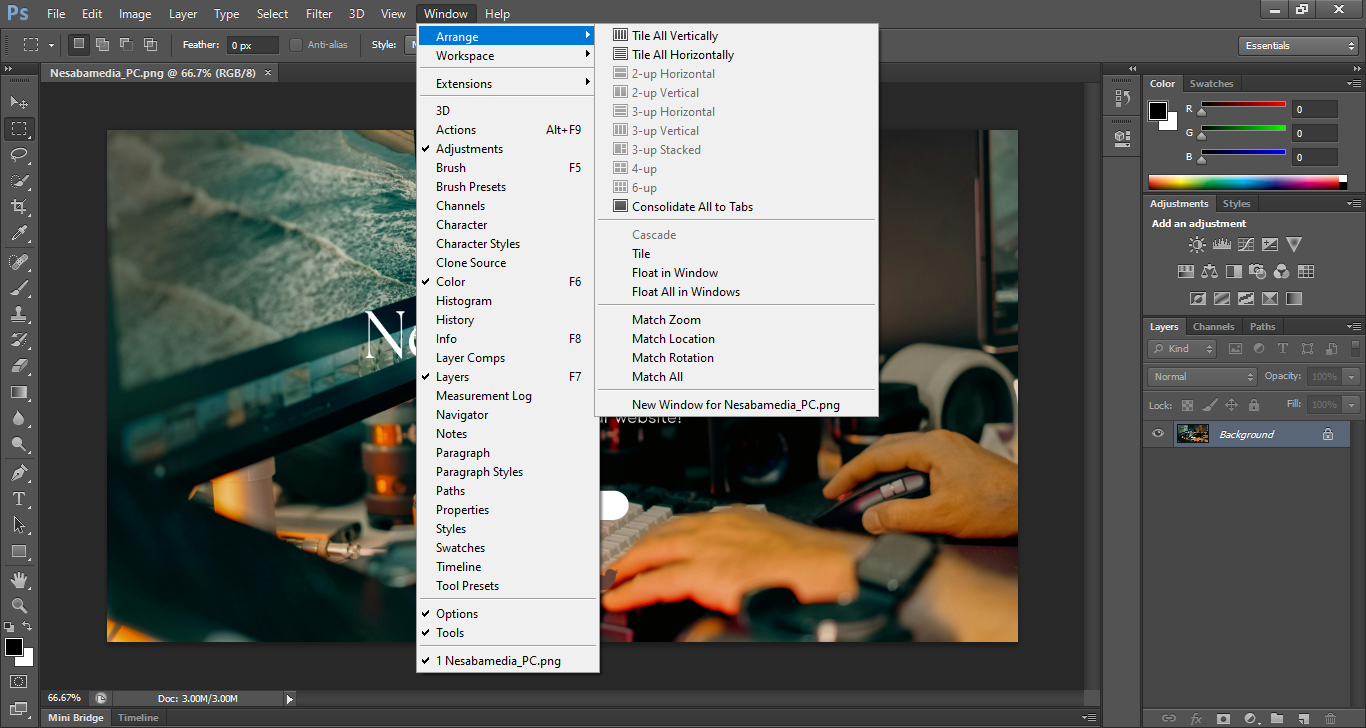Choose Tile All Vertically
This screenshot has width=1366, height=728.
[675, 36]
